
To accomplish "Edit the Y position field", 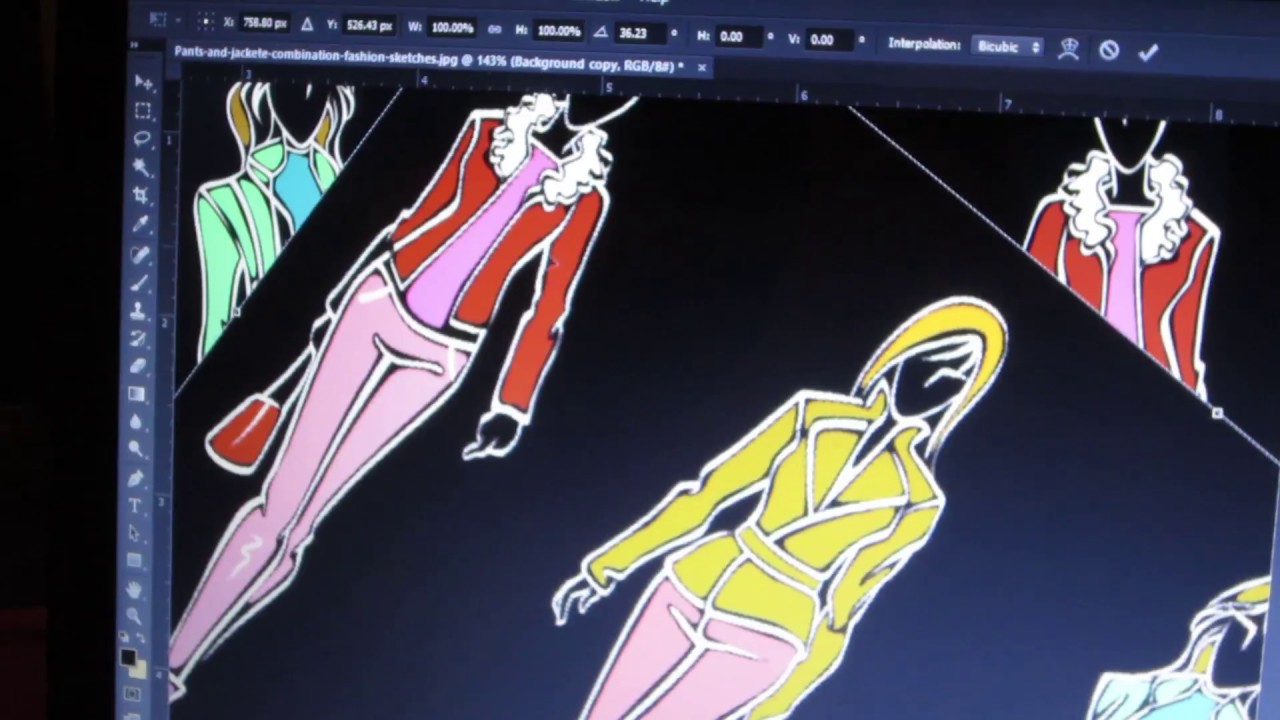I will tap(370, 26).
